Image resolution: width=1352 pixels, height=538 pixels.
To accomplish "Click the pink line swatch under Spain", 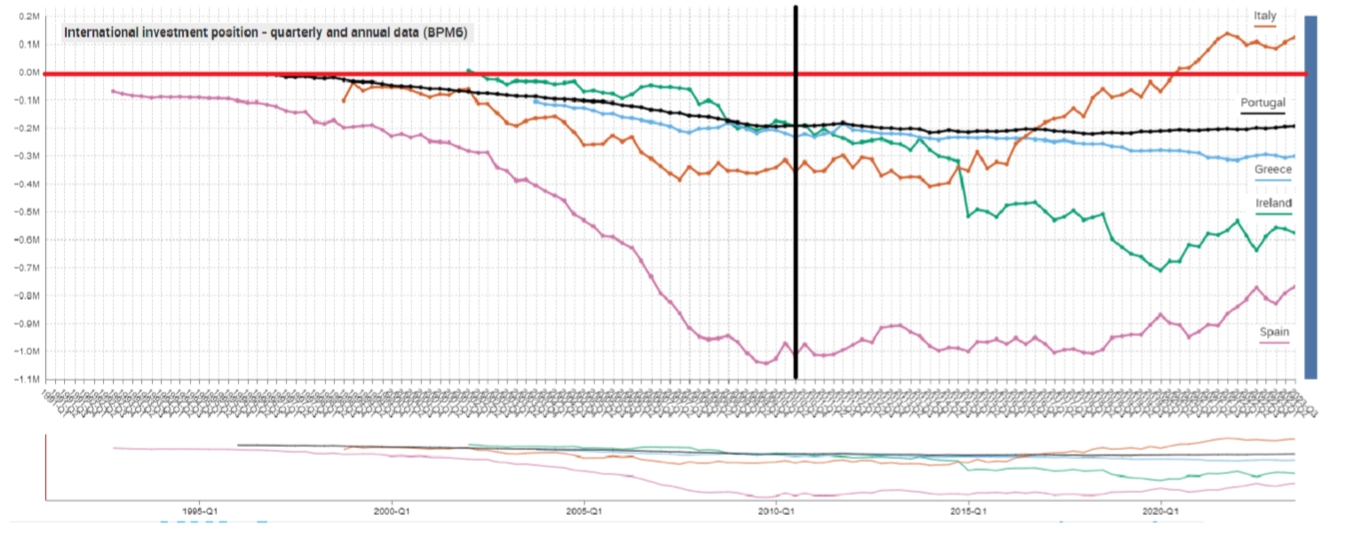I will pos(1273,343).
